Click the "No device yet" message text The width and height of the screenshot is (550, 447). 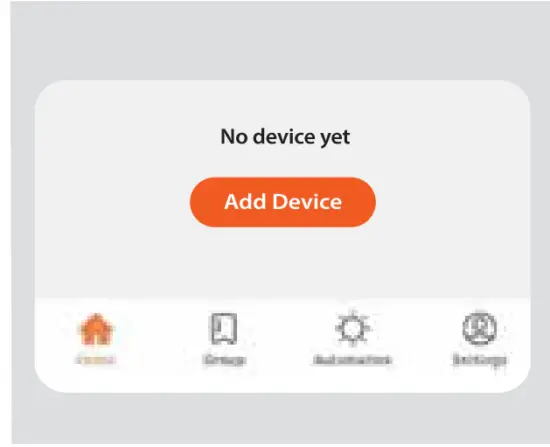click(x=285, y=137)
